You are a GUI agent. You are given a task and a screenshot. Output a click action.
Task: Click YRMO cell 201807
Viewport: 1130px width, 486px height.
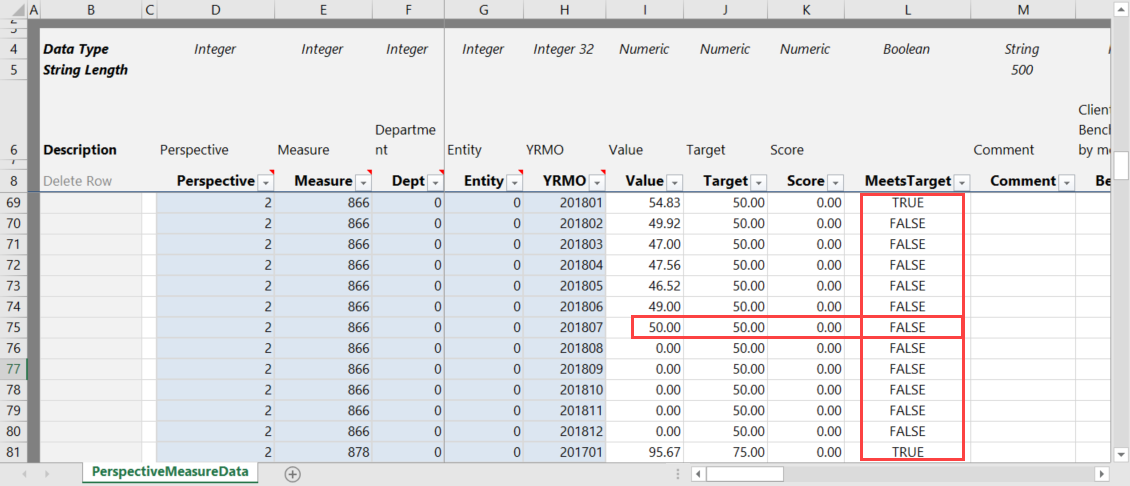tap(565, 327)
